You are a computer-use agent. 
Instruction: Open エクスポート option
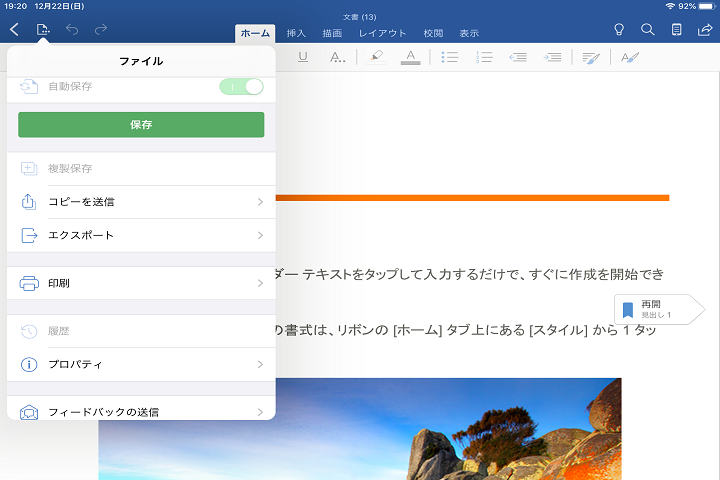141,235
